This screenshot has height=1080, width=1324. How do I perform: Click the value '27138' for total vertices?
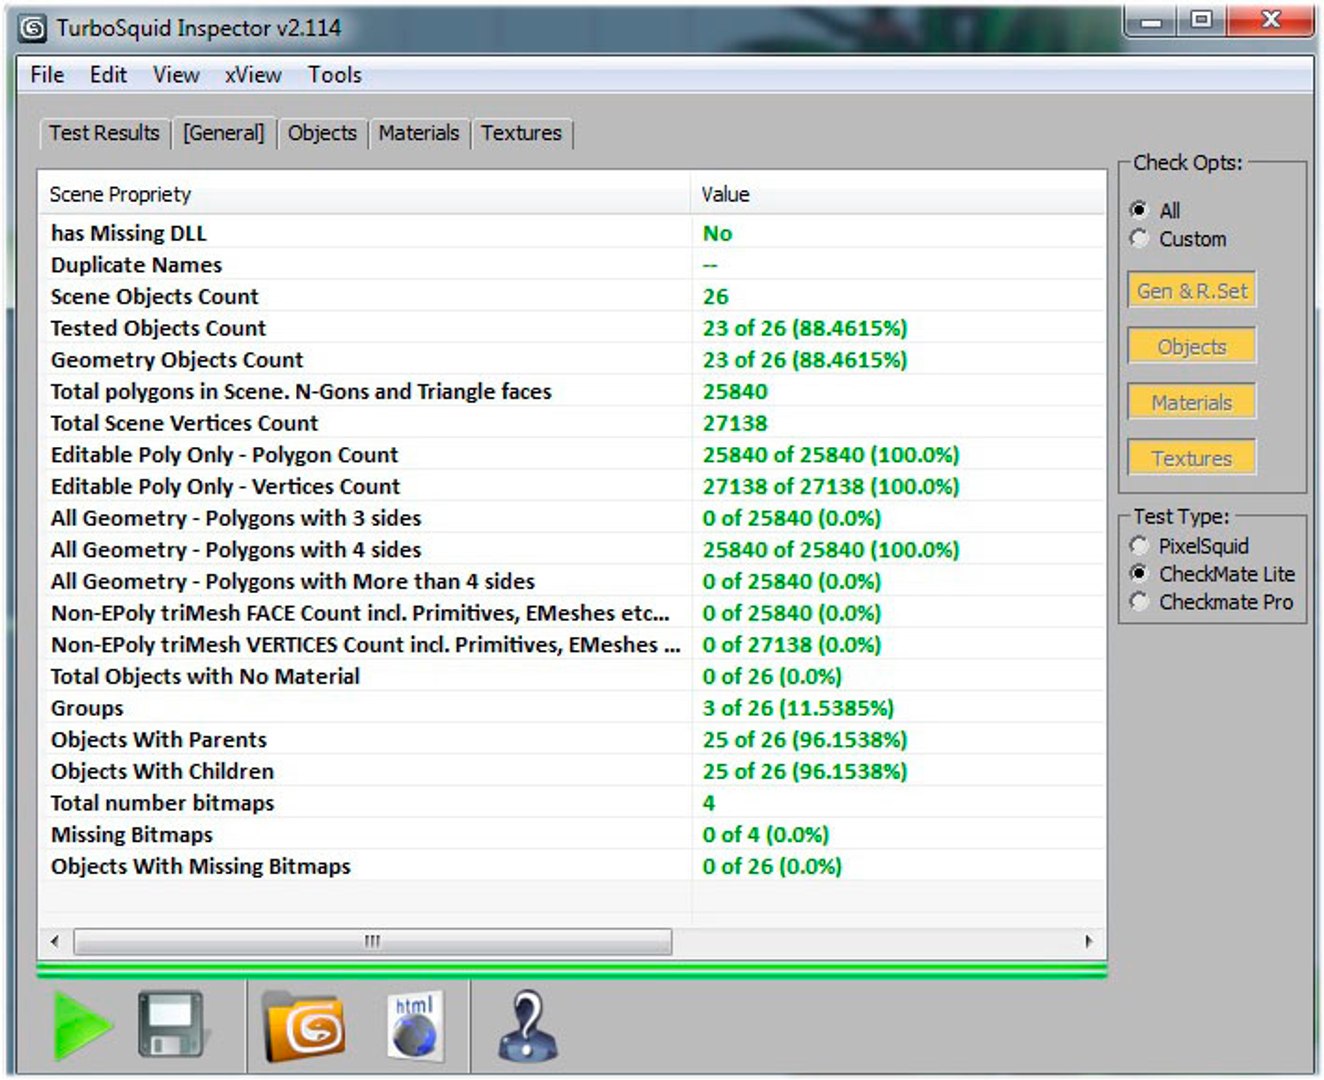click(735, 423)
